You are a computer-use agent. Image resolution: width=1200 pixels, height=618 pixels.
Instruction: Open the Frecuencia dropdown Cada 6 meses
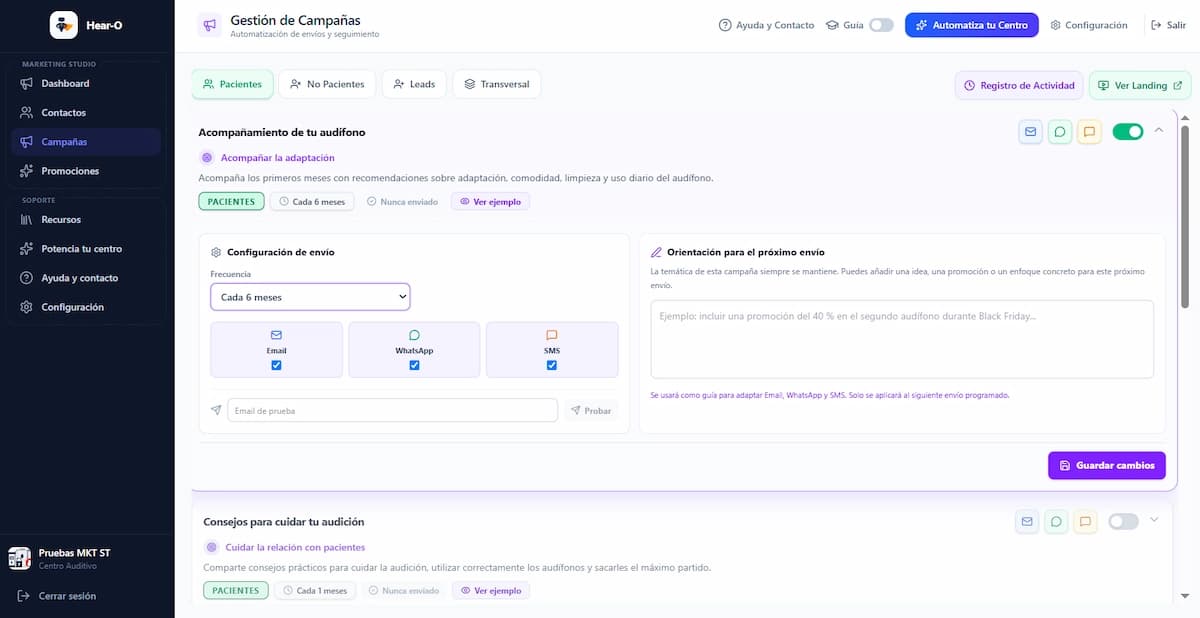click(x=310, y=297)
